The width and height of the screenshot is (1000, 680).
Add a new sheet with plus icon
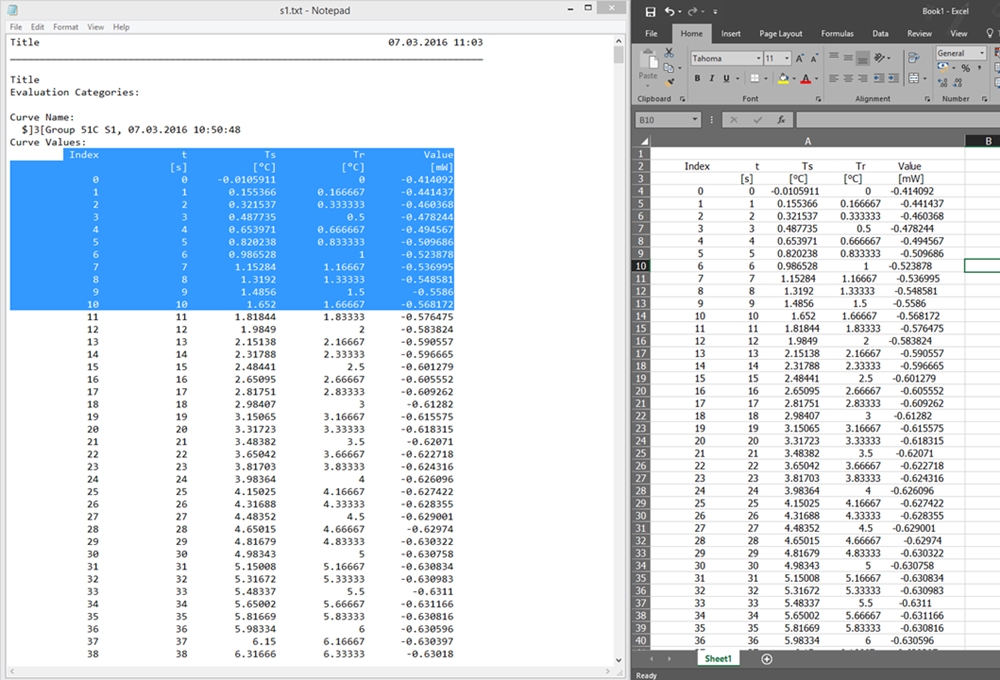pos(767,659)
